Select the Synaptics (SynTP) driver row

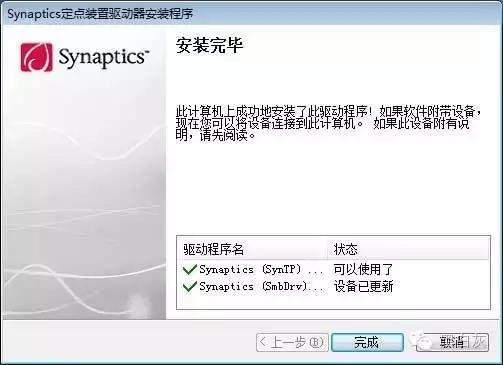coord(333,269)
